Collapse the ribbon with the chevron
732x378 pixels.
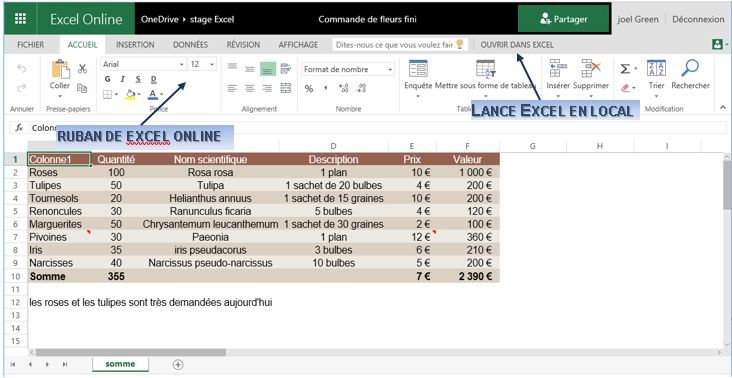tap(723, 108)
